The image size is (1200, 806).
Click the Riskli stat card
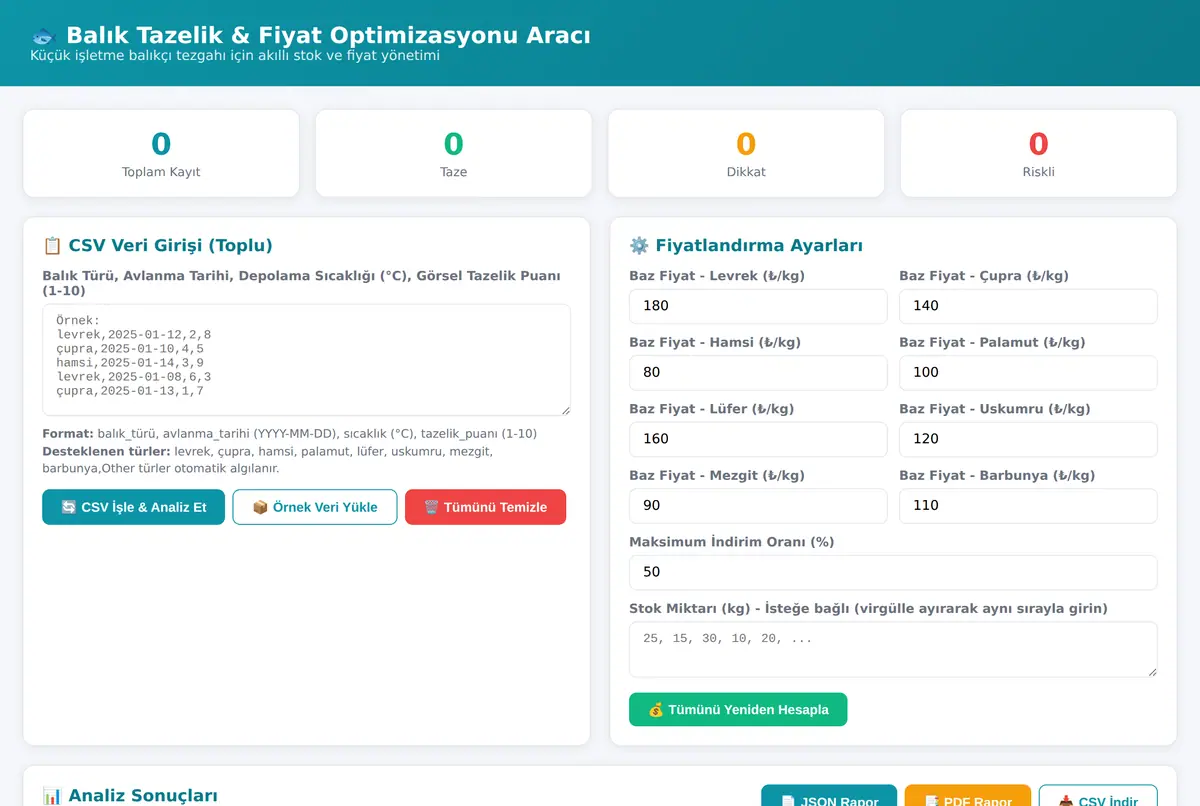pos(1039,153)
